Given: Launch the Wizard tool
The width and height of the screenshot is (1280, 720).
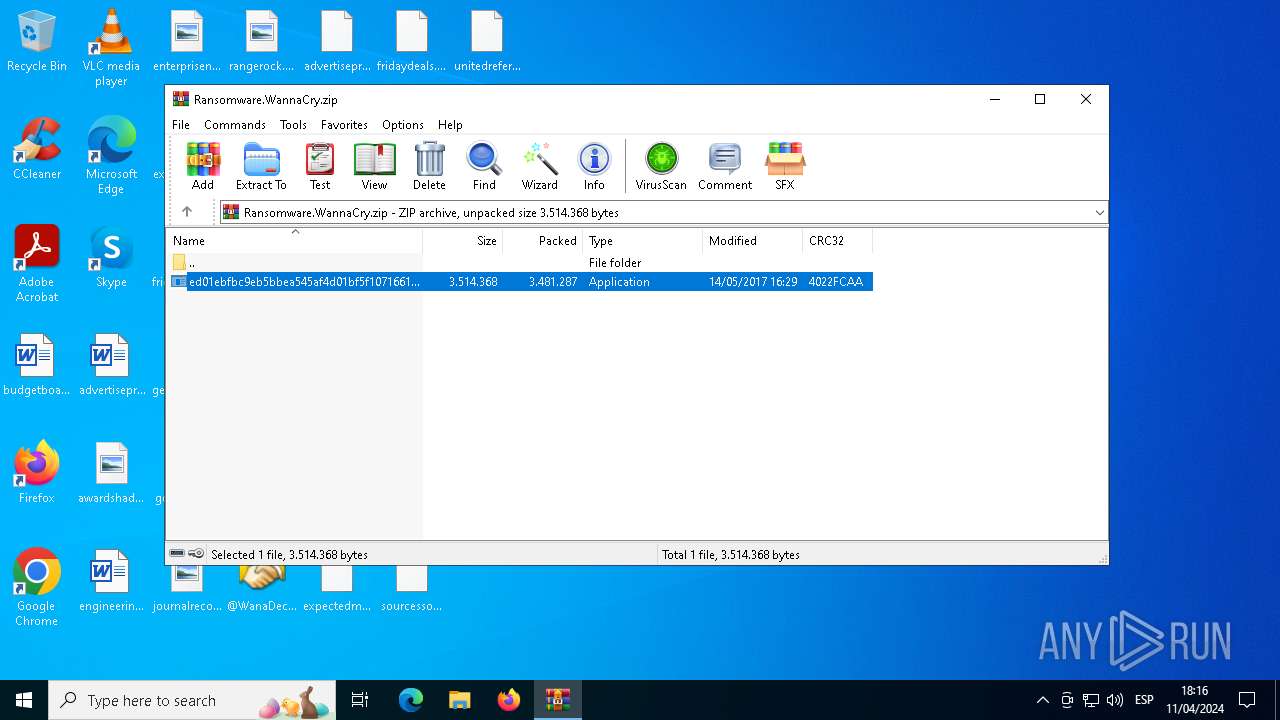Looking at the screenshot, I should coord(539,166).
